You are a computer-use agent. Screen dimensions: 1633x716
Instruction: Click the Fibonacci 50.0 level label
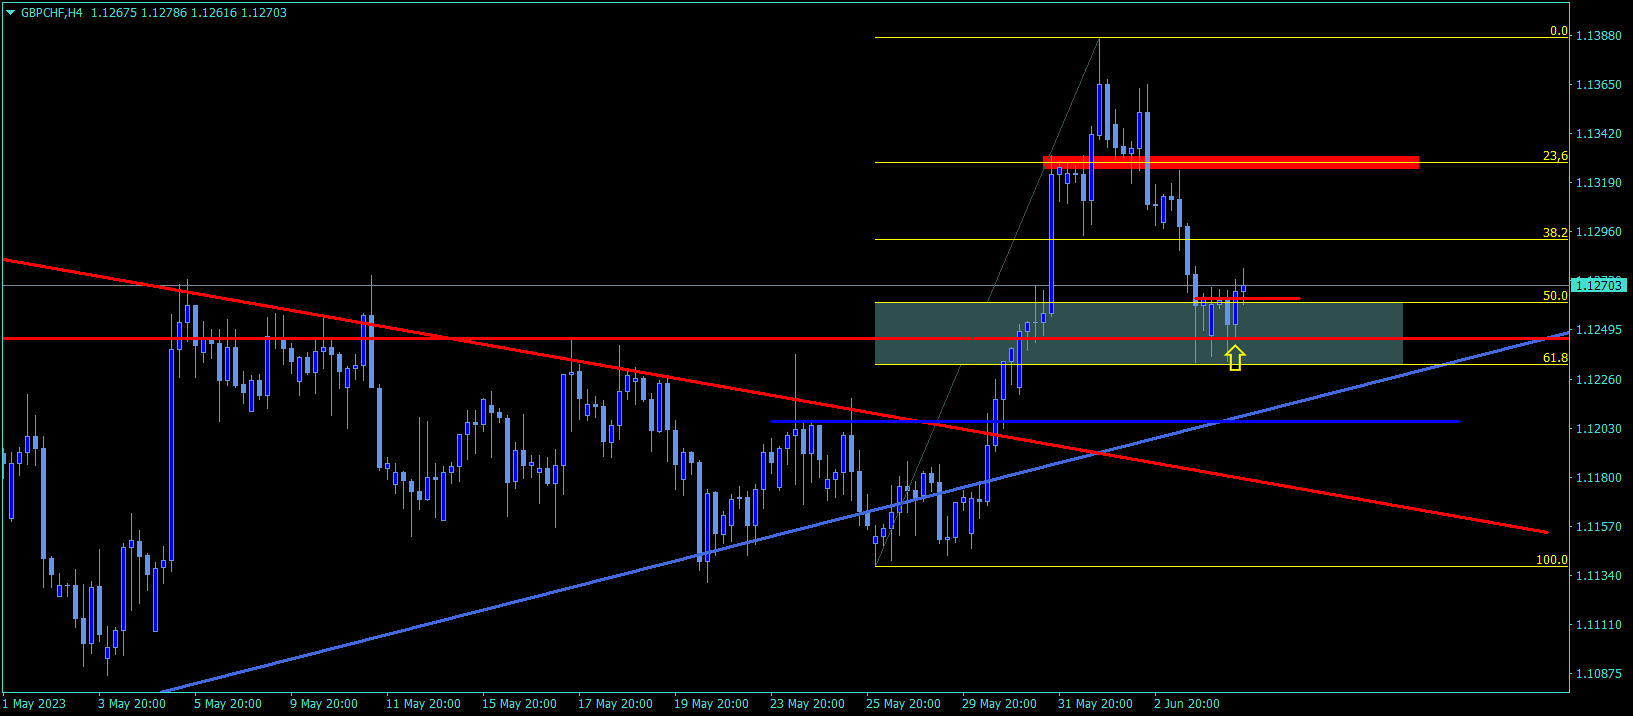point(1555,296)
